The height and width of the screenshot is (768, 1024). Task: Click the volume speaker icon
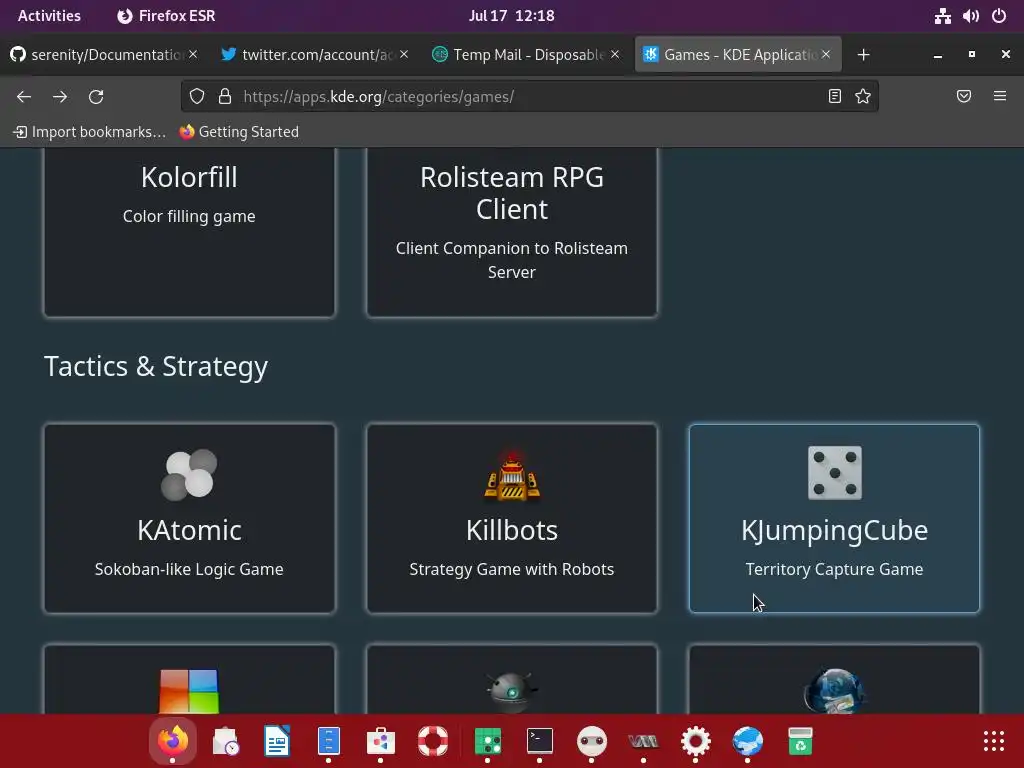(970, 16)
